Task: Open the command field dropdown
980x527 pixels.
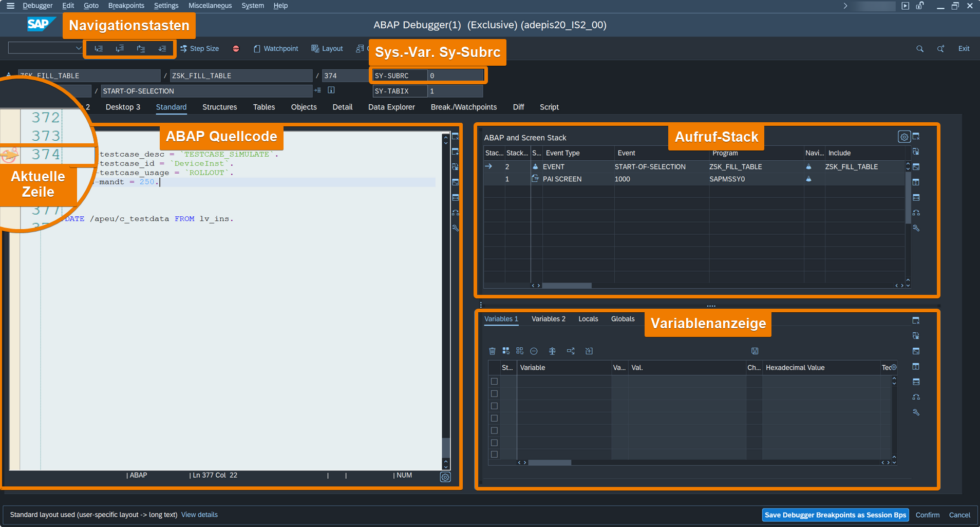Action: (78, 48)
